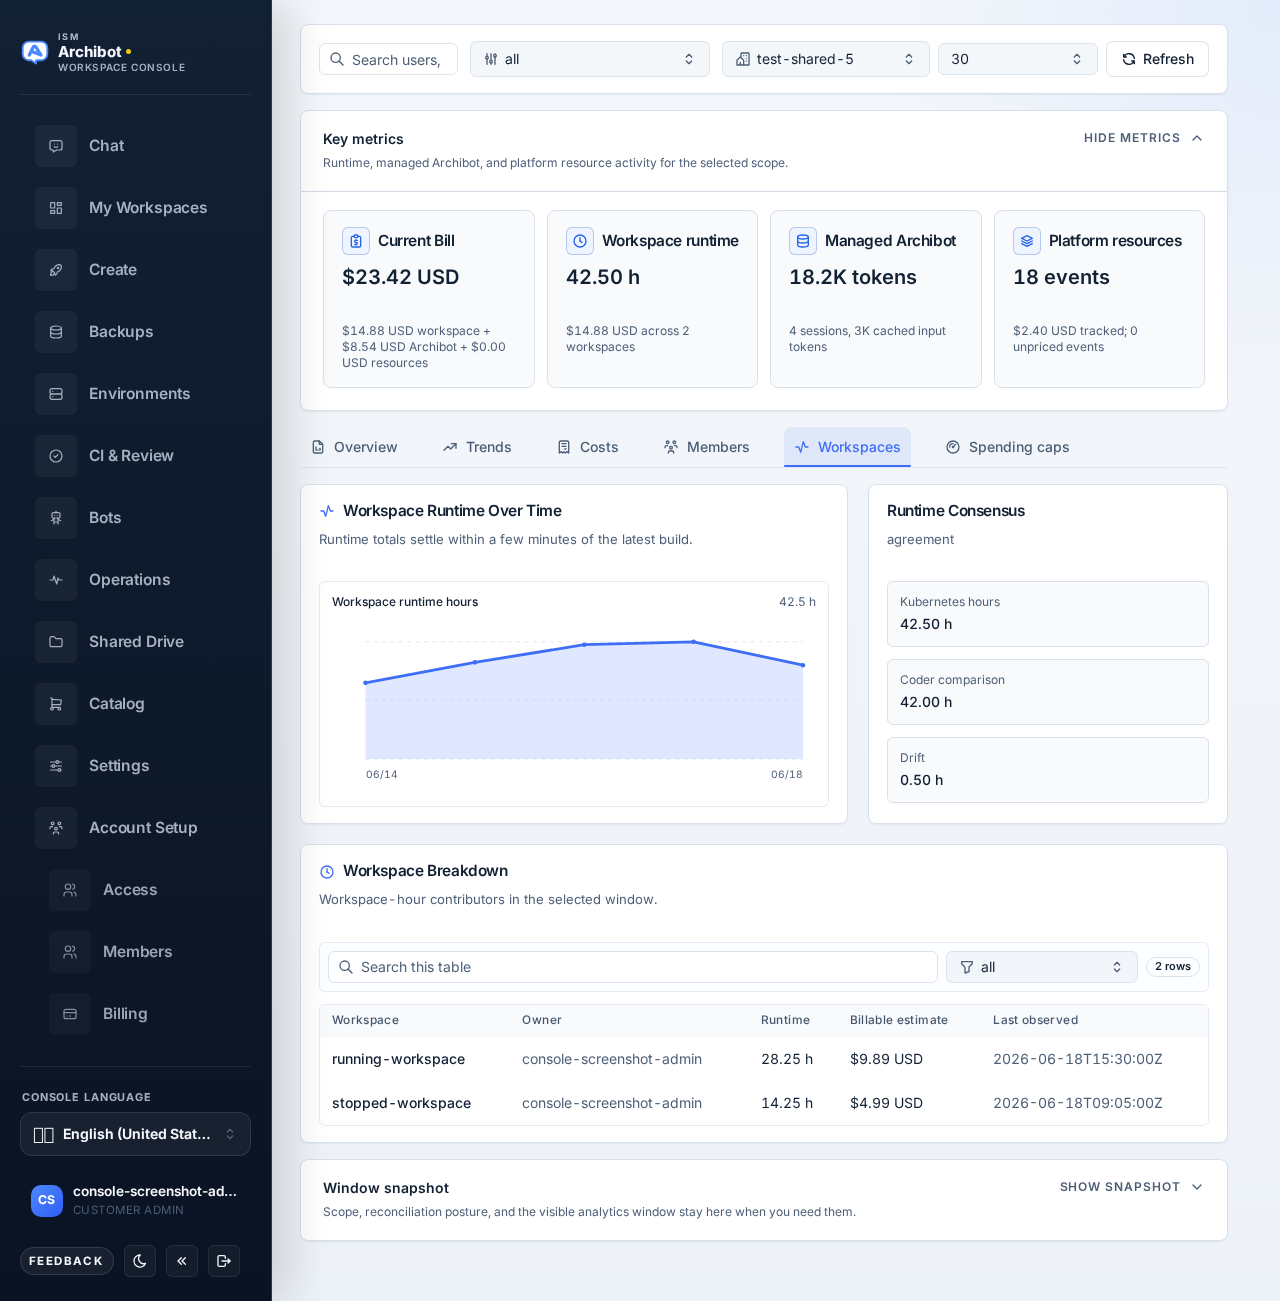Open the Backups database icon
The width and height of the screenshot is (1280, 1301).
(56, 332)
